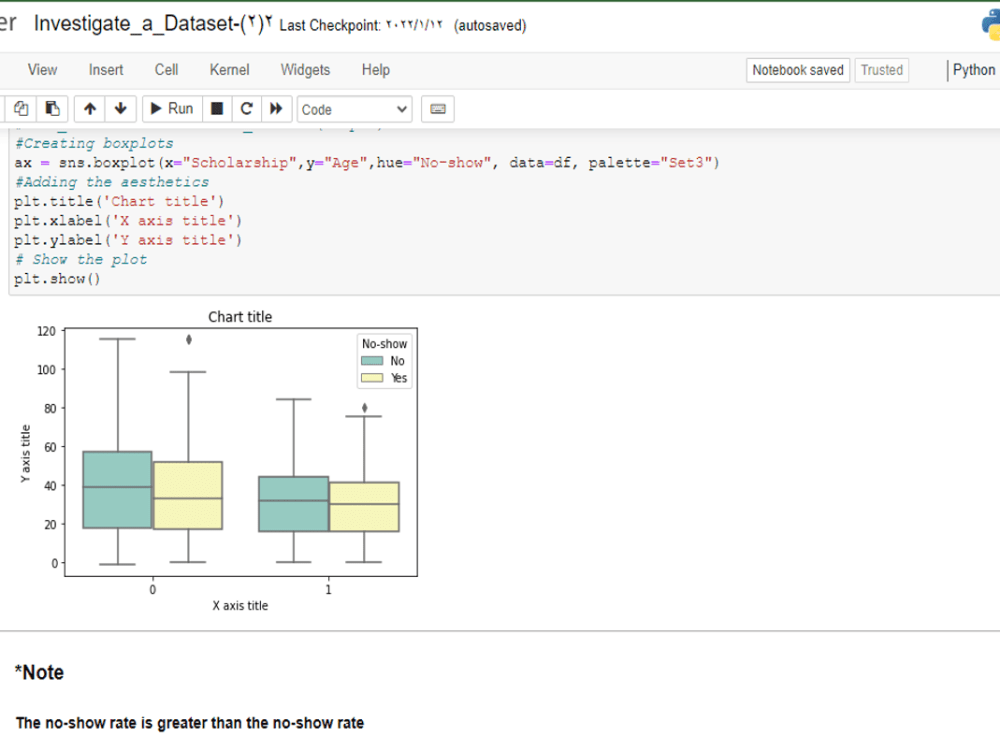
Task: Move the selected cell up
Action: point(89,108)
